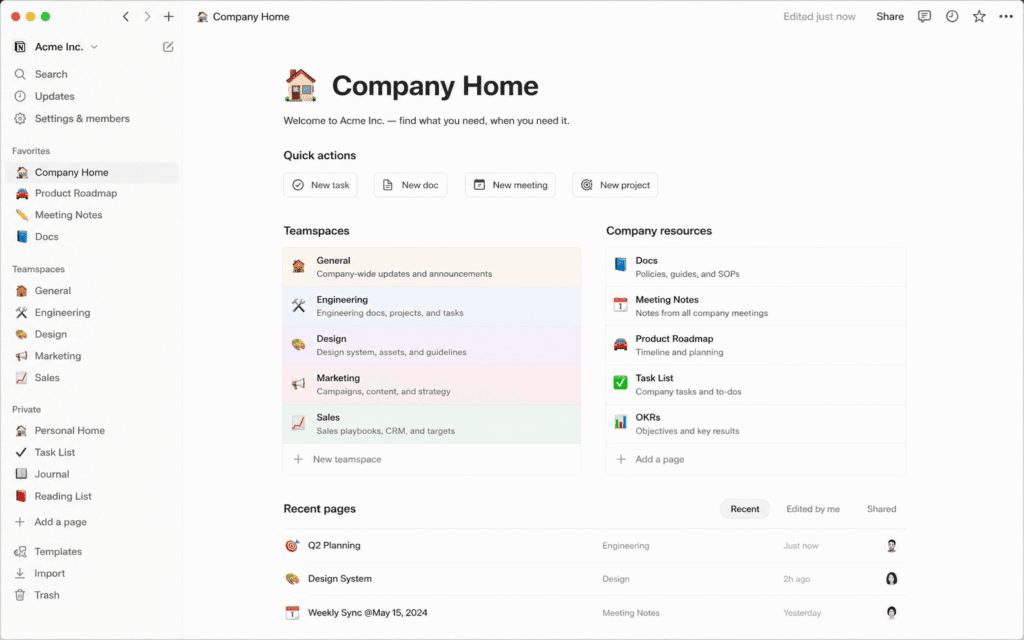Click the Meeting Notes calendar icon in resources
Image resolution: width=1024 pixels, height=640 pixels.
click(620, 305)
